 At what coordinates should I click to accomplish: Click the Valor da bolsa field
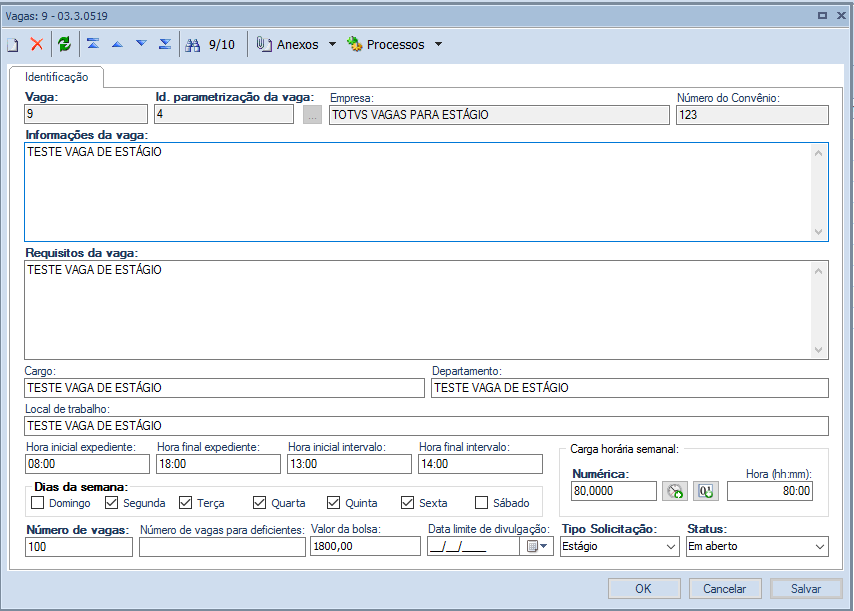[365, 546]
